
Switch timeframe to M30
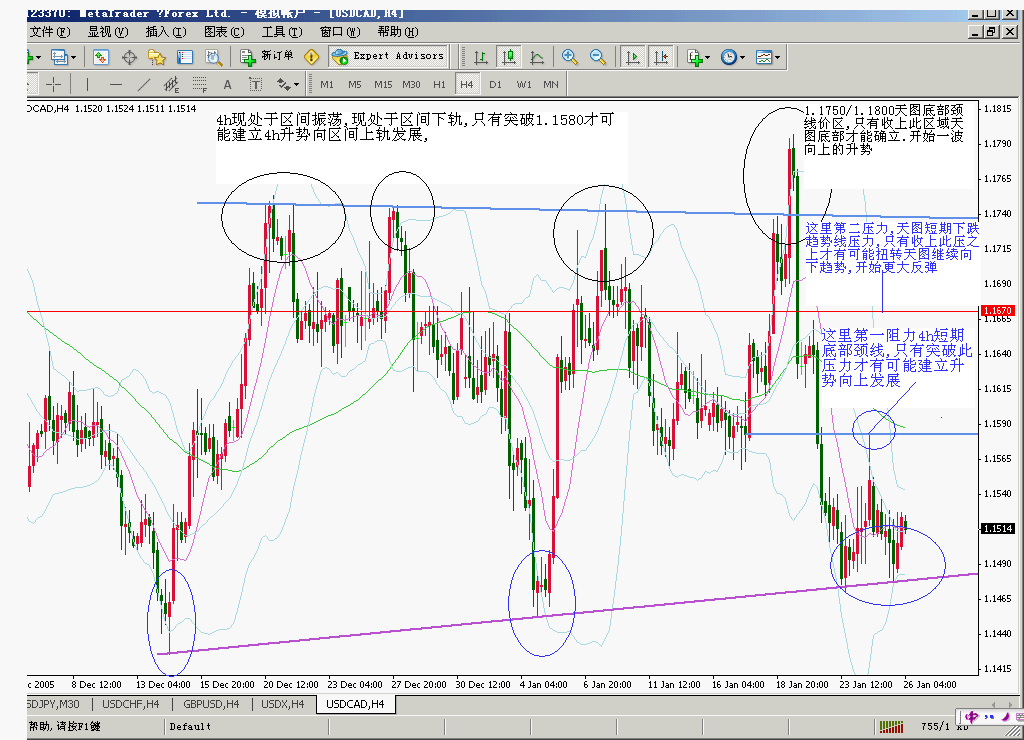coord(411,84)
